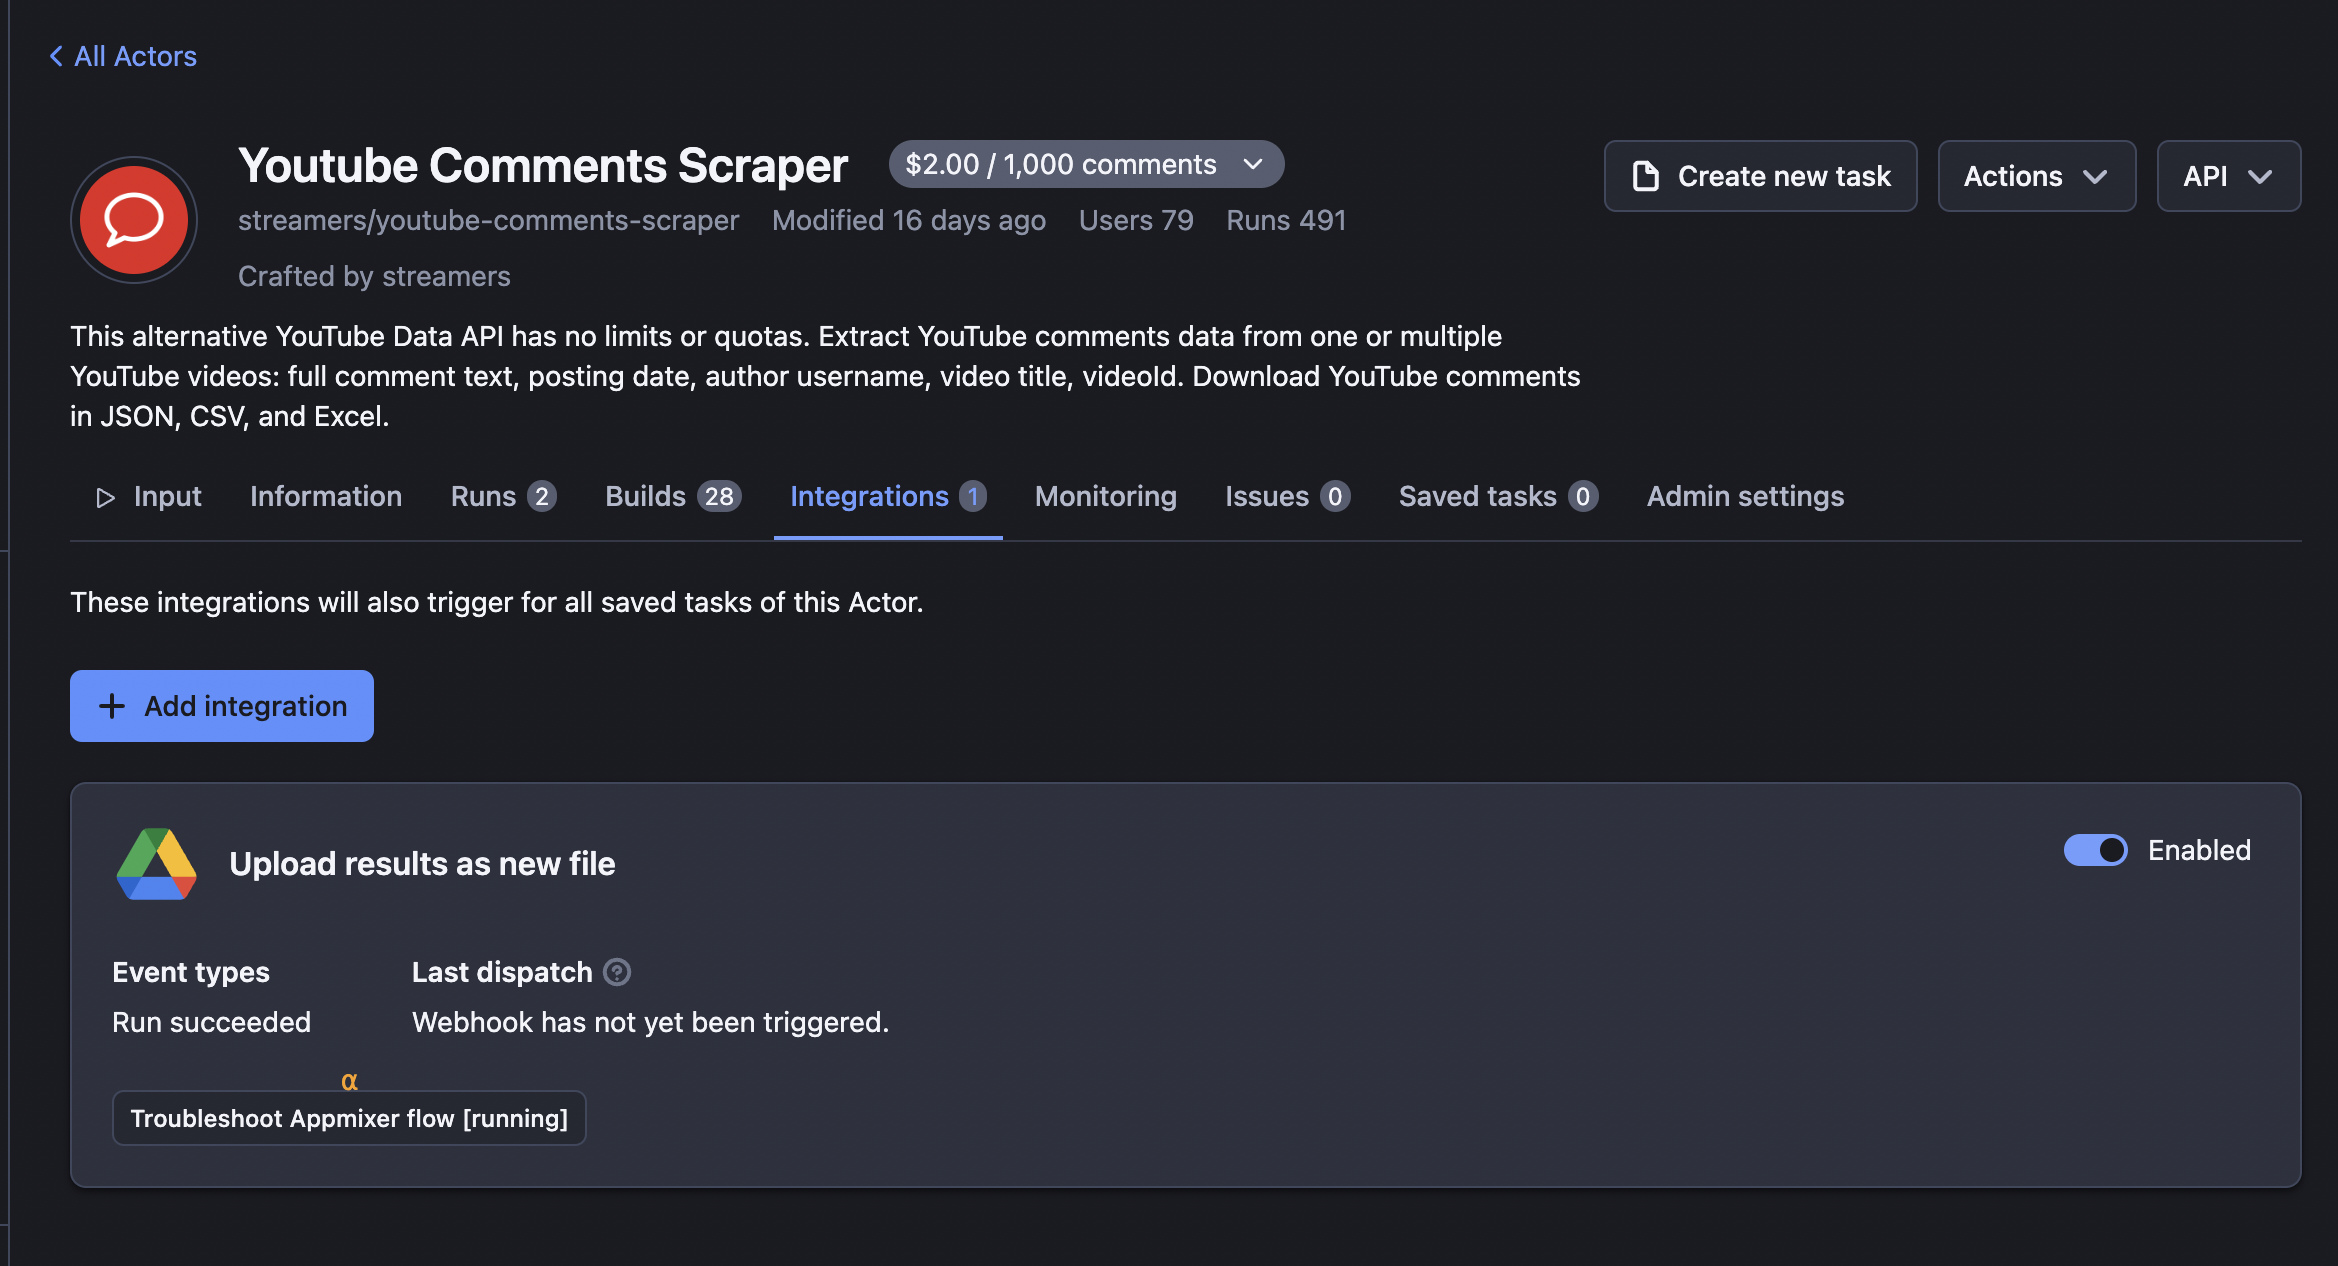Follow the All Actors link
Image resolution: width=2338 pixels, height=1266 pixels.
coord(135,56)
